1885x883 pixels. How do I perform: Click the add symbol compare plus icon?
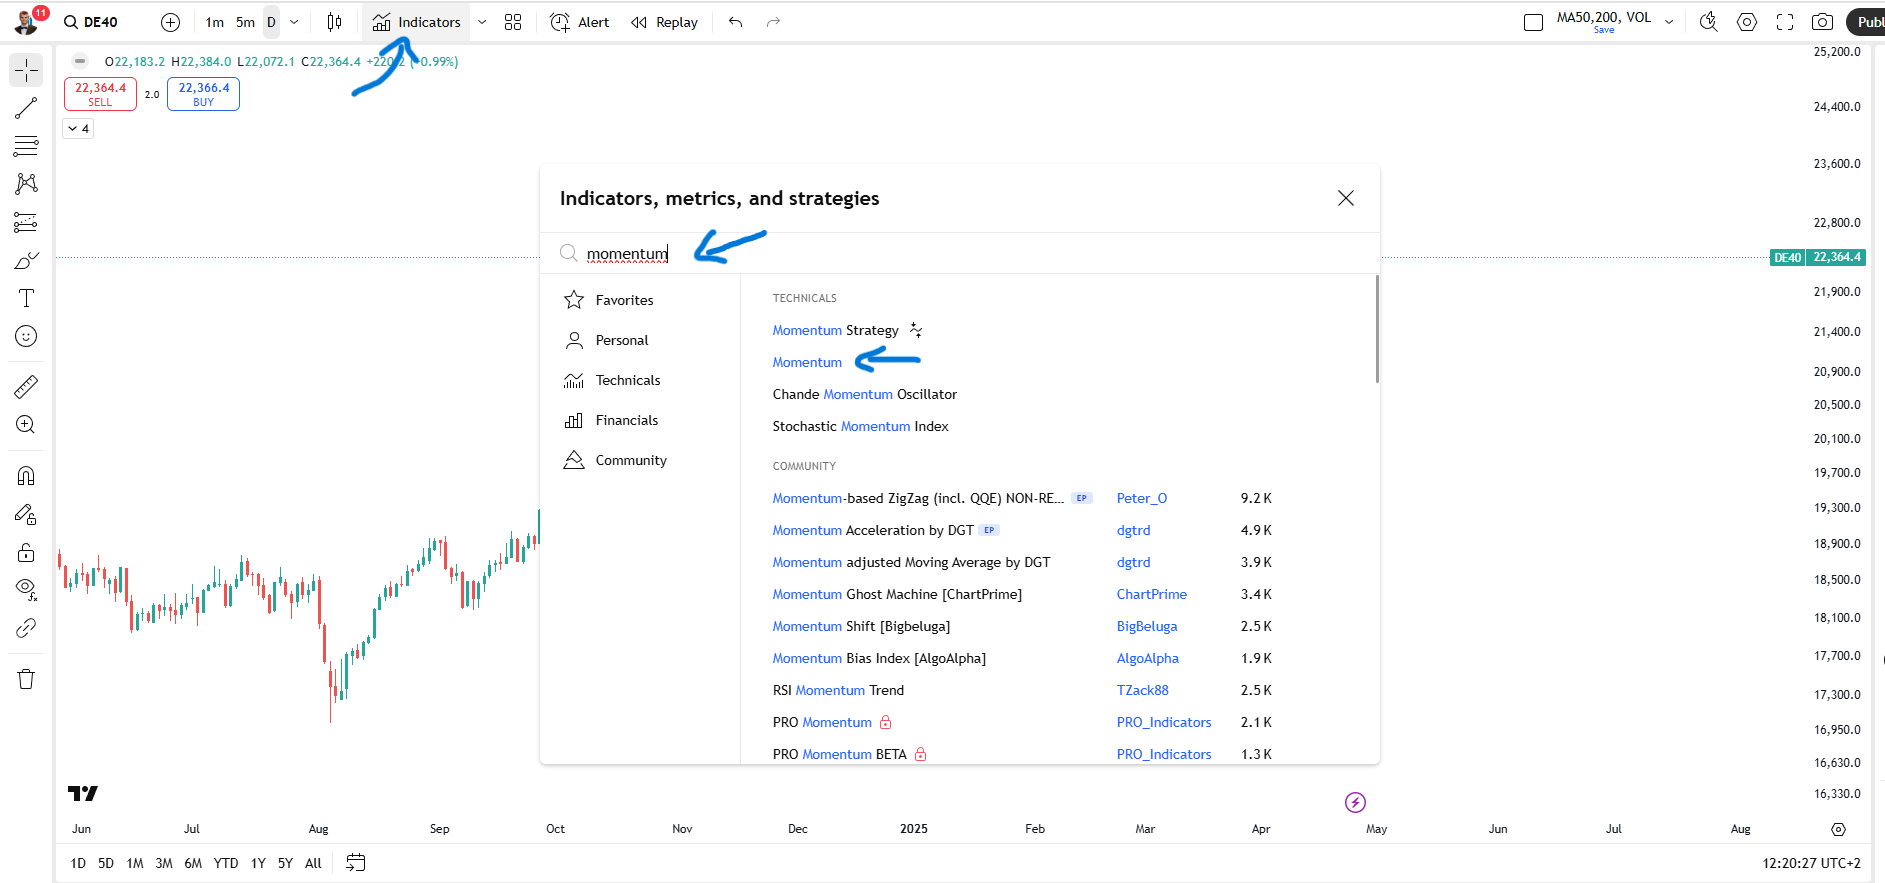tap(171, 22)
